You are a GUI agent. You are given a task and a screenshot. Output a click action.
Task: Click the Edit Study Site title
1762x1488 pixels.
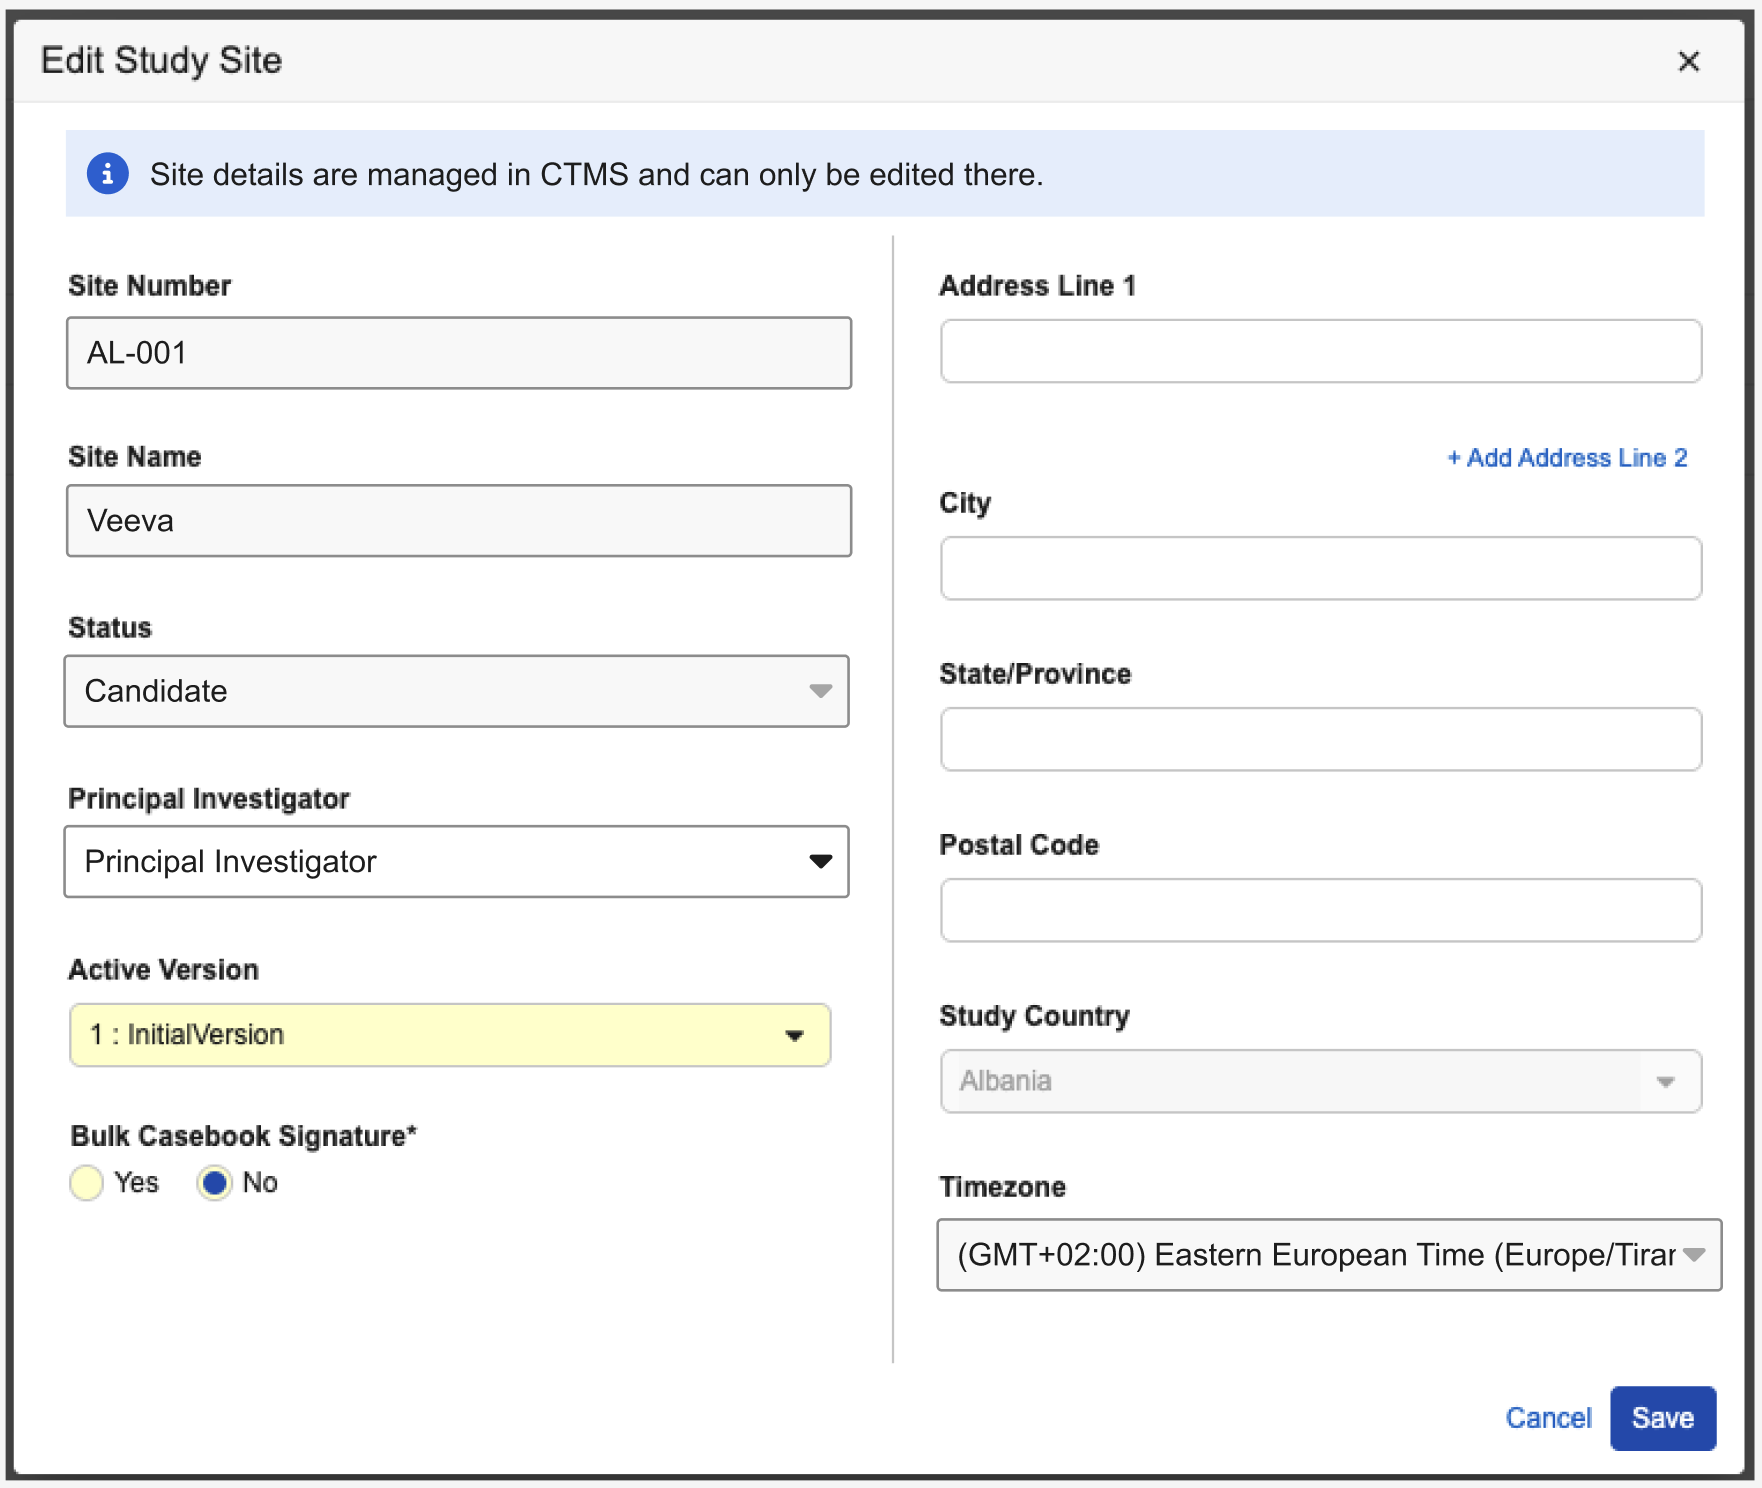point(162,61)
